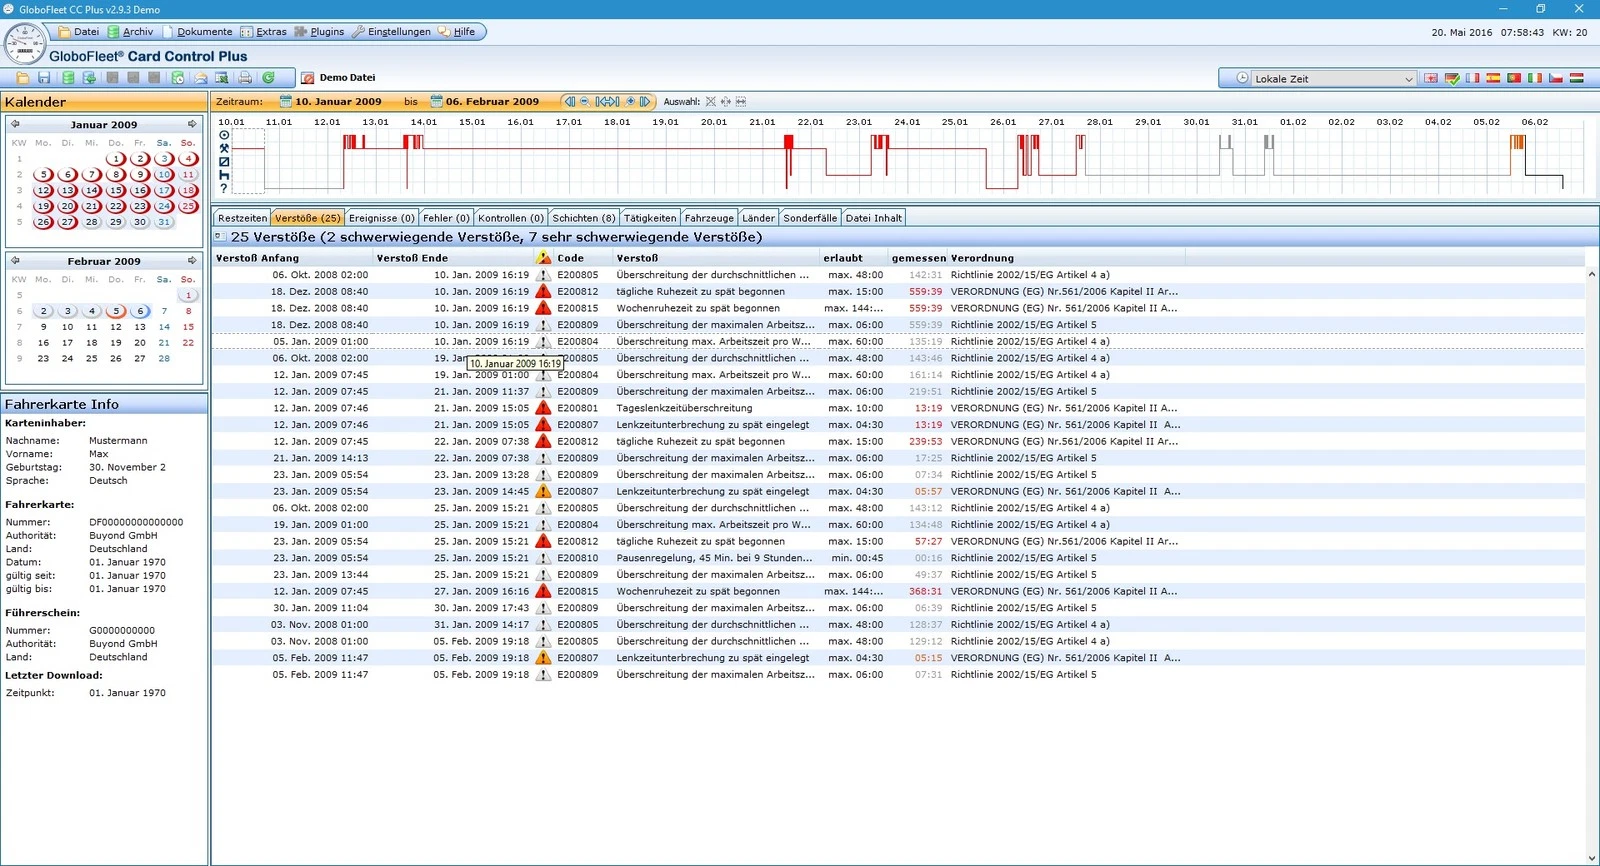
Task: Switch to the Sonderfälle tab
Action: [x=810, y=218]
